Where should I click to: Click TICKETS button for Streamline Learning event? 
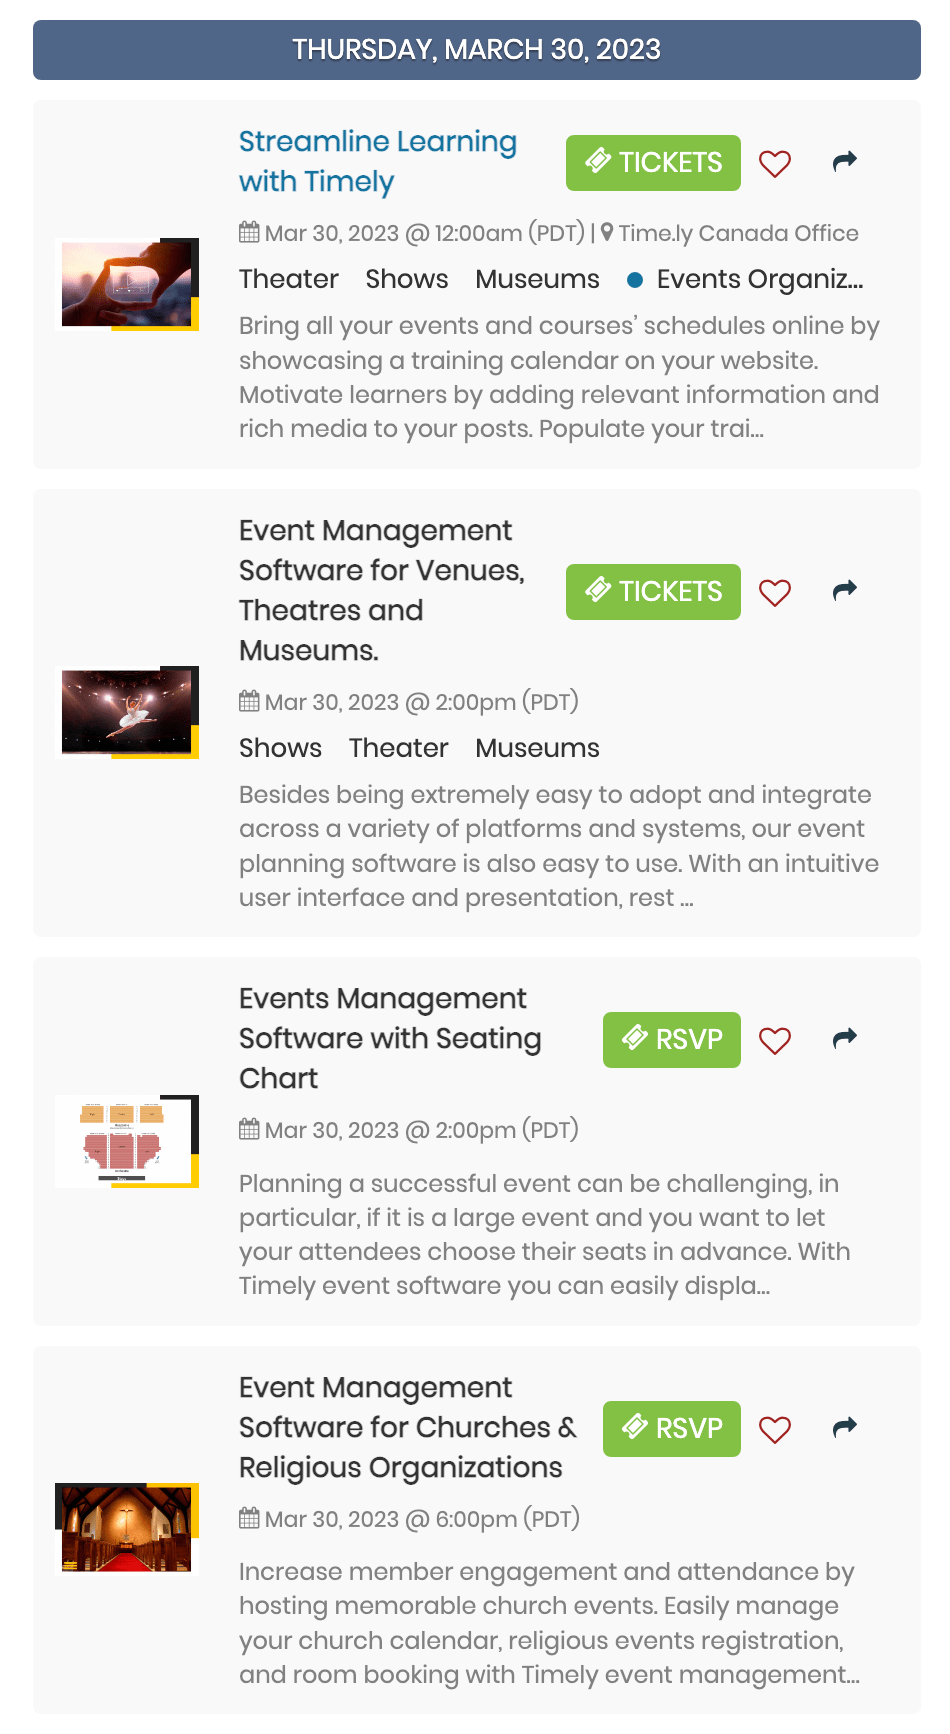(x=653, y=163)
